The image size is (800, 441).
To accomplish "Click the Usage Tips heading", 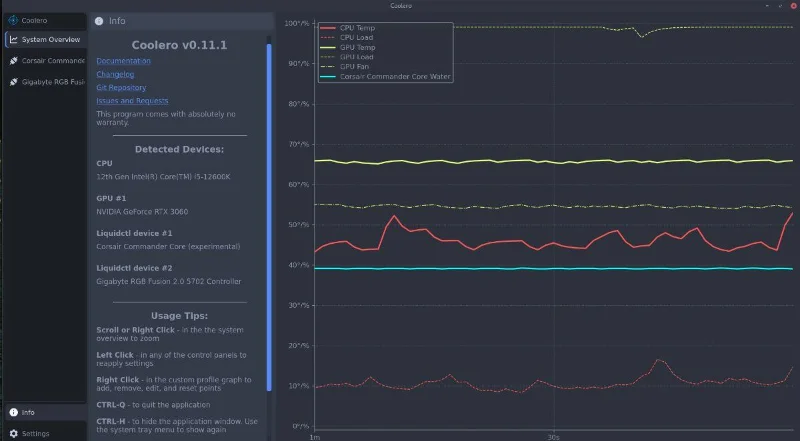I will pos(179,315).
